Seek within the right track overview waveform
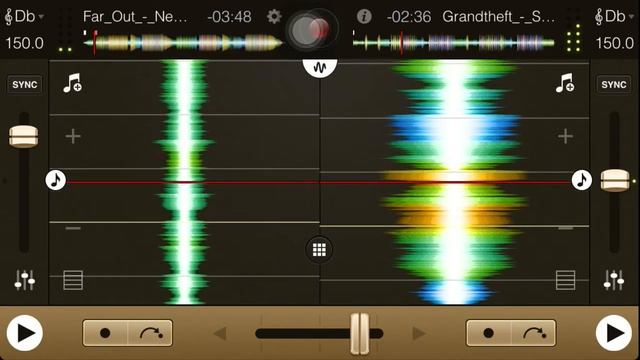640x360 pixels. [x=453, y=42]
